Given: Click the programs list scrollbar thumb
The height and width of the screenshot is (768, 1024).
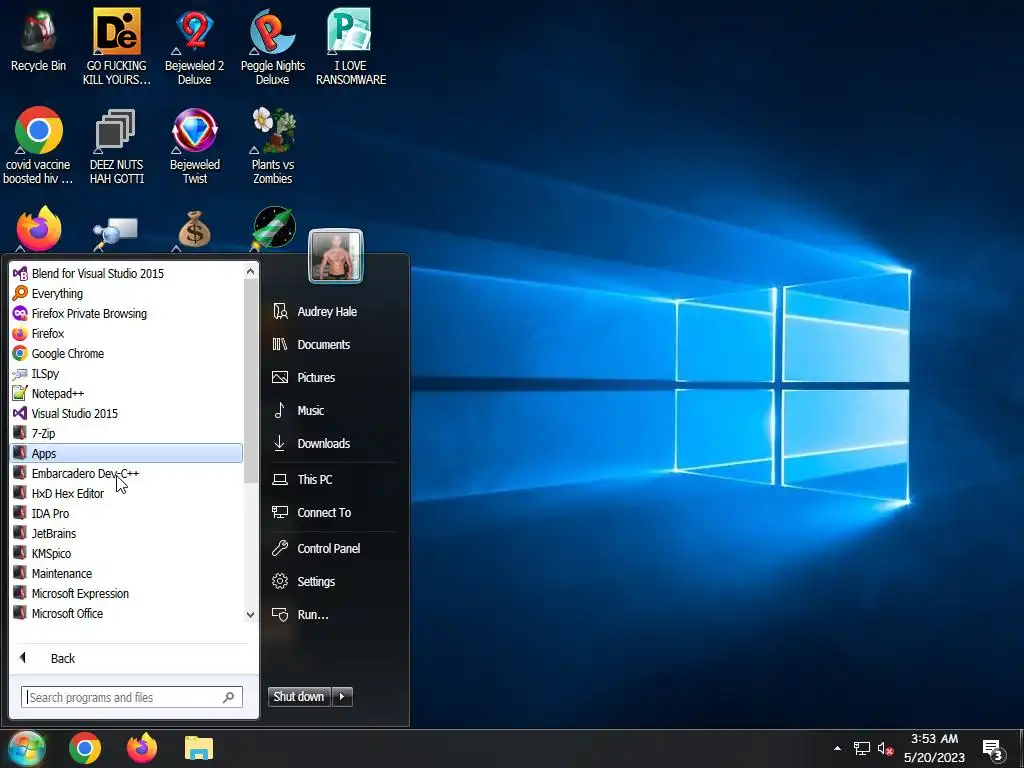Looking at the screenshot, I should pyautogui.click(x=251, y=381).
